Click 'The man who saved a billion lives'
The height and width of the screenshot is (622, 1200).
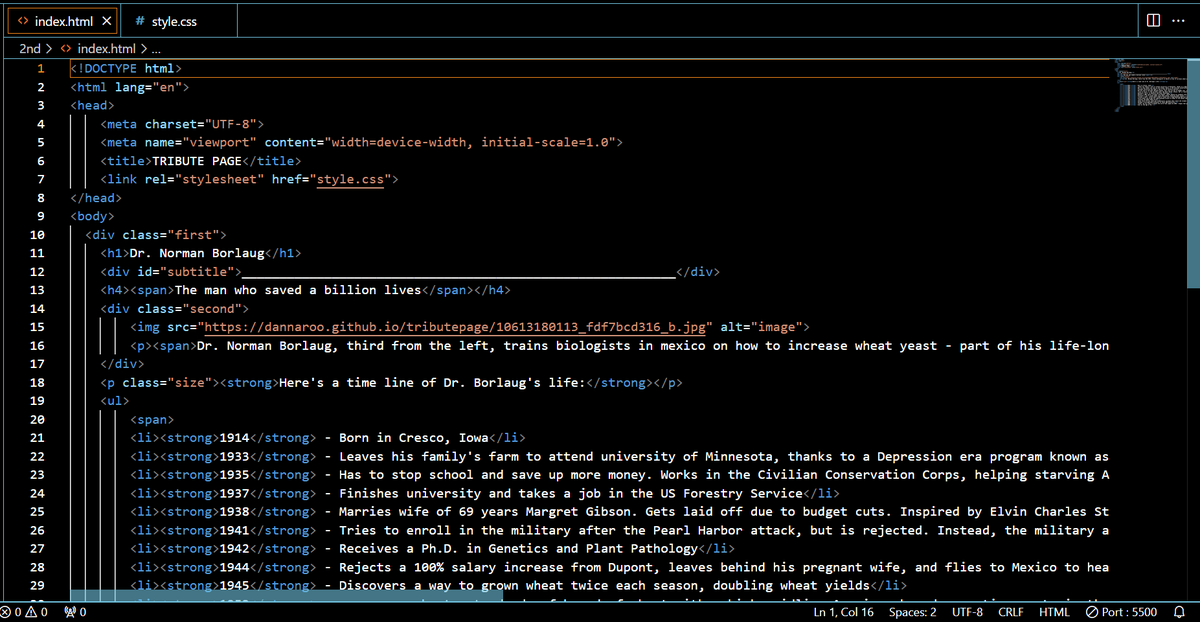point(298,290)
